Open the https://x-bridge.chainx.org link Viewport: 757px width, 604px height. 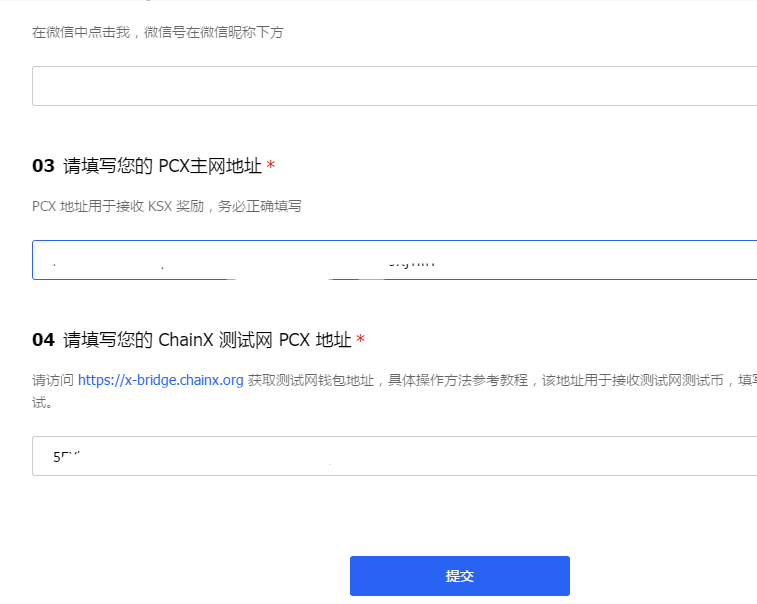161,380
